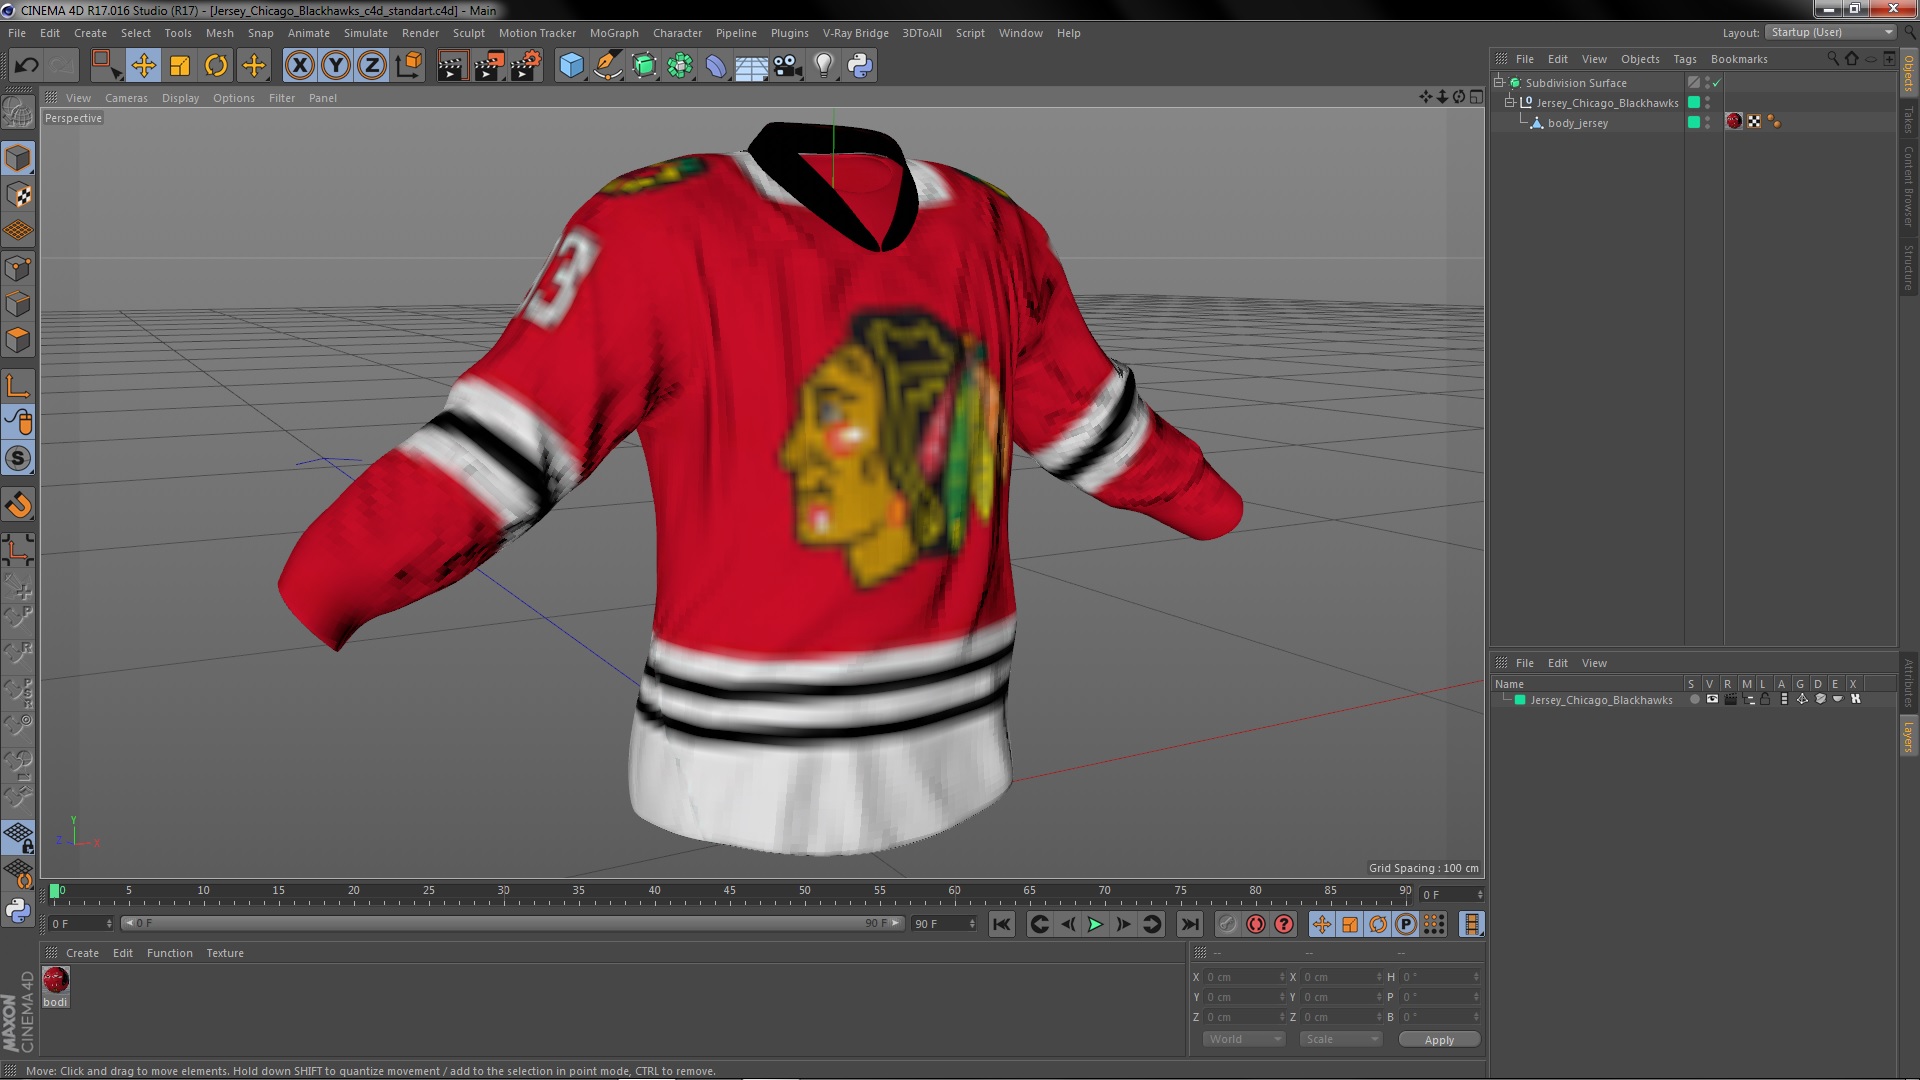Screen dimensions: 1920x1080
Task: Toggle Jersey_Chicago_Blackhawks visibility dots
Action: pos(1707,103)
